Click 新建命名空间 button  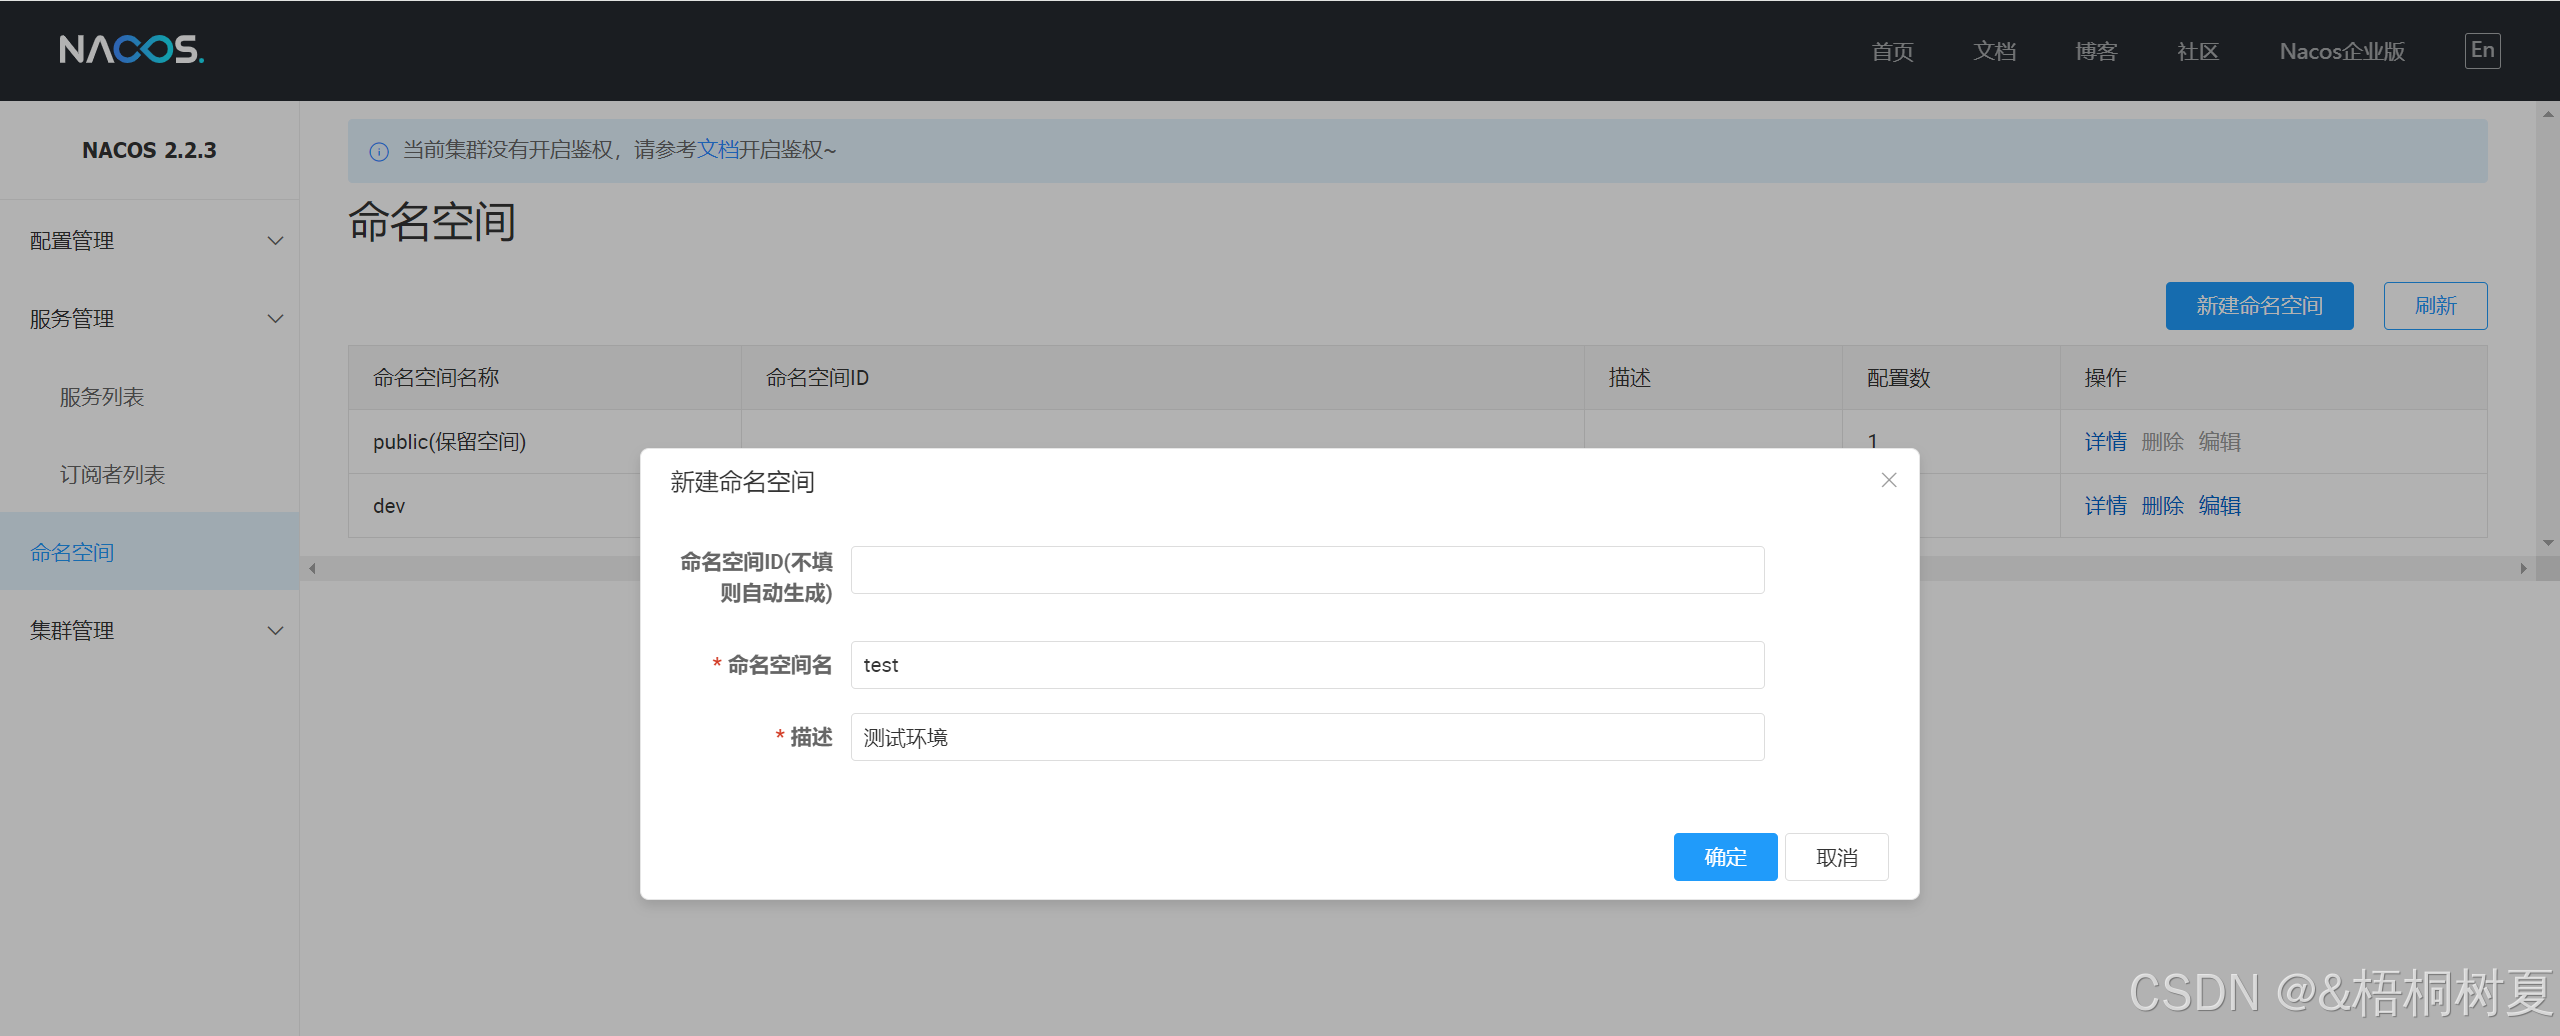(x=2259, y=306)
